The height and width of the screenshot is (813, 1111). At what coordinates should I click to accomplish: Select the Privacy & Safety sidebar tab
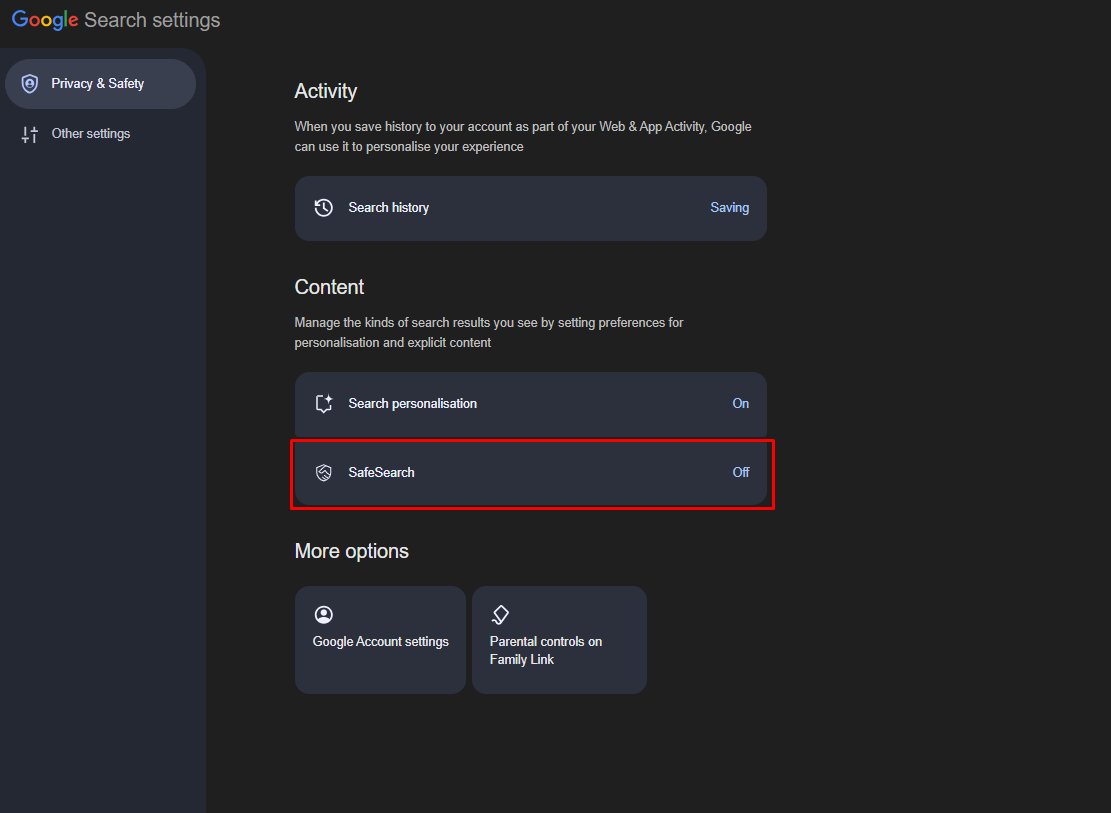click(100, 84)
